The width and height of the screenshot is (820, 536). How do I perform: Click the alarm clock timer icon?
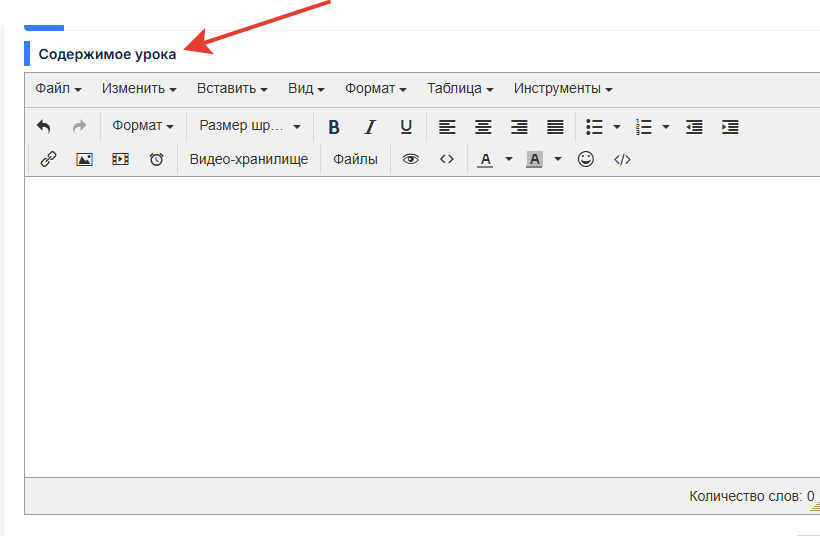(x=156, y=159)
